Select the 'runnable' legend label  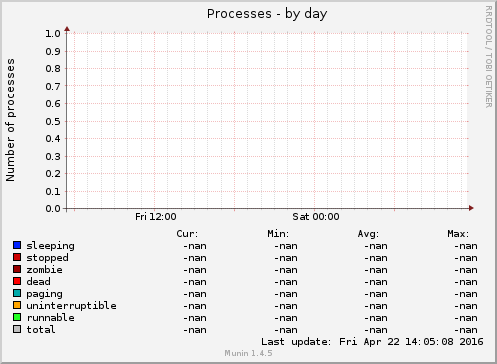coord(50,317)
